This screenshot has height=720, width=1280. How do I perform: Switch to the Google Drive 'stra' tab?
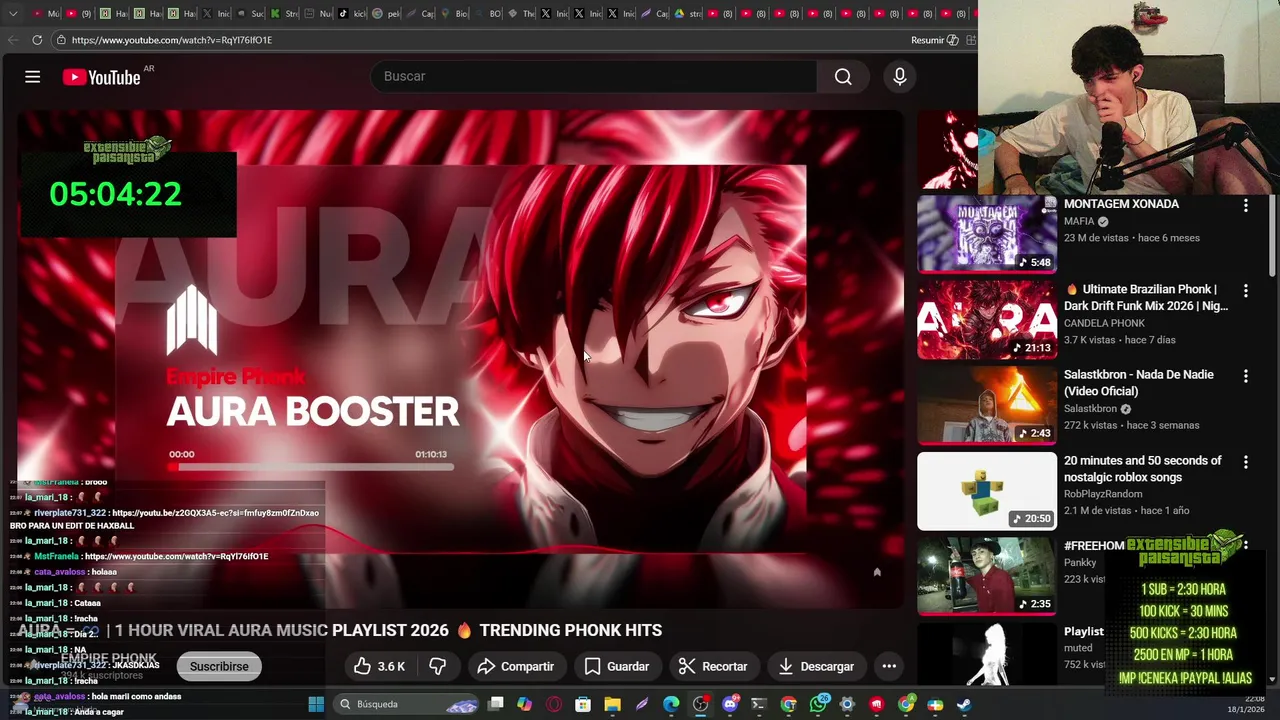[x=688, y=14]
